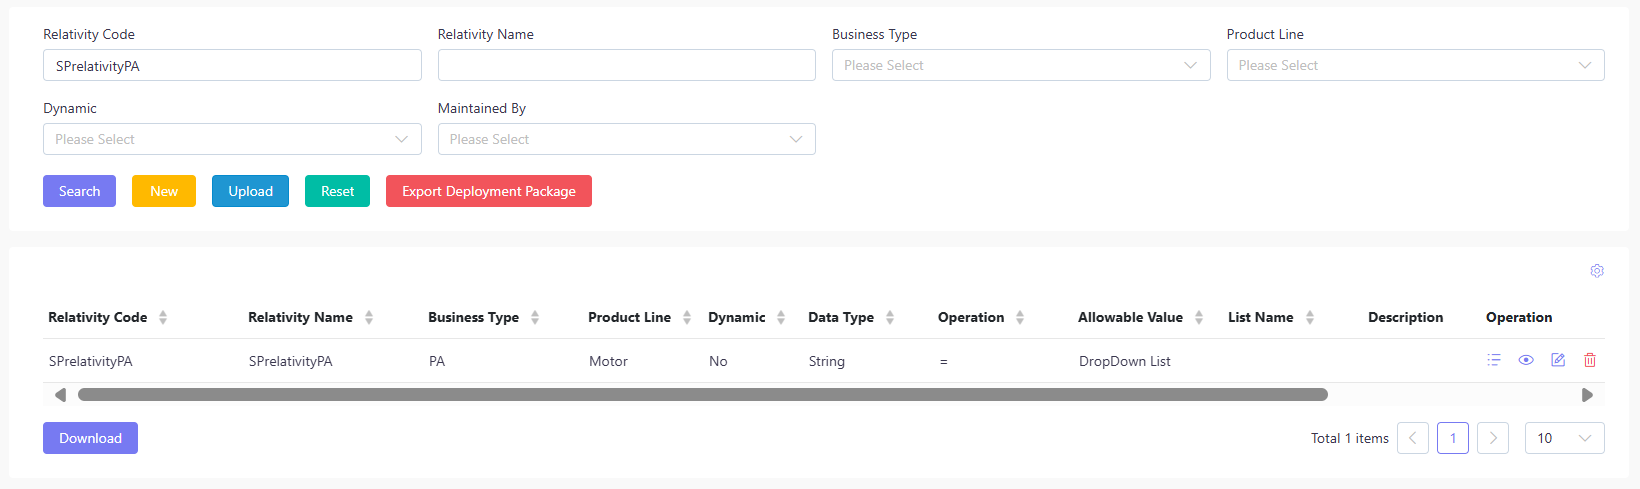View the SPrelativityPA record with eye icon
Viewport: 1640px width, 489px height.
click(1526, 360)
